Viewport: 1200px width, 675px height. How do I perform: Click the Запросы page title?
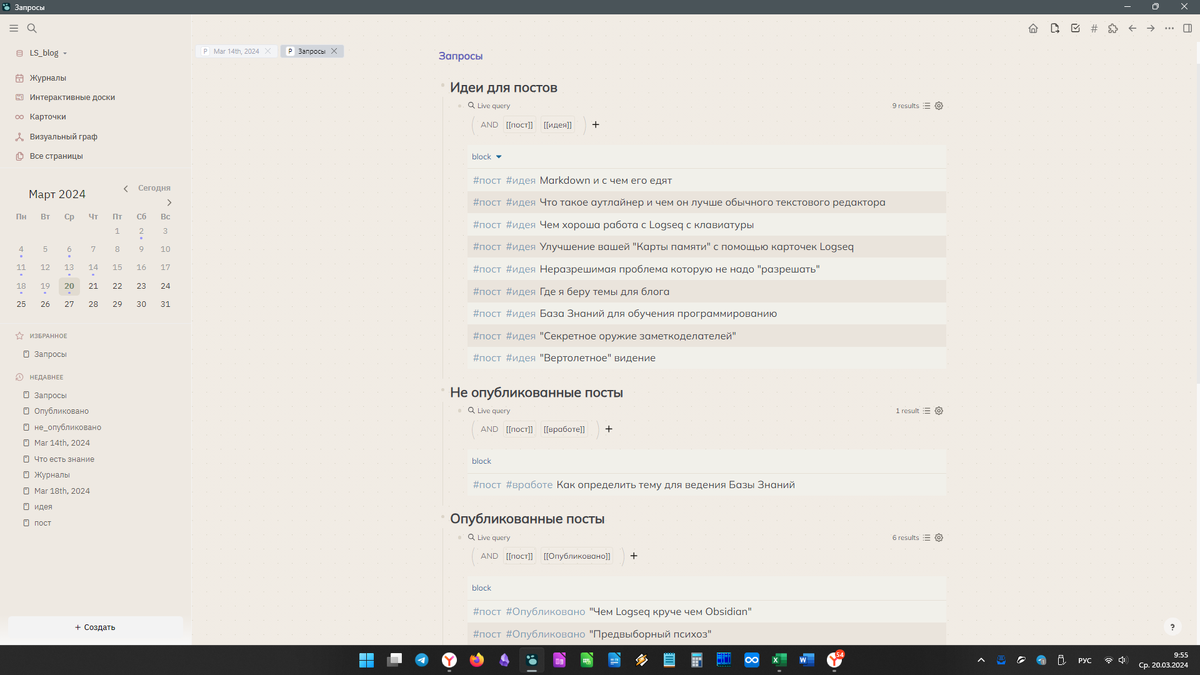tap(461, 56)
